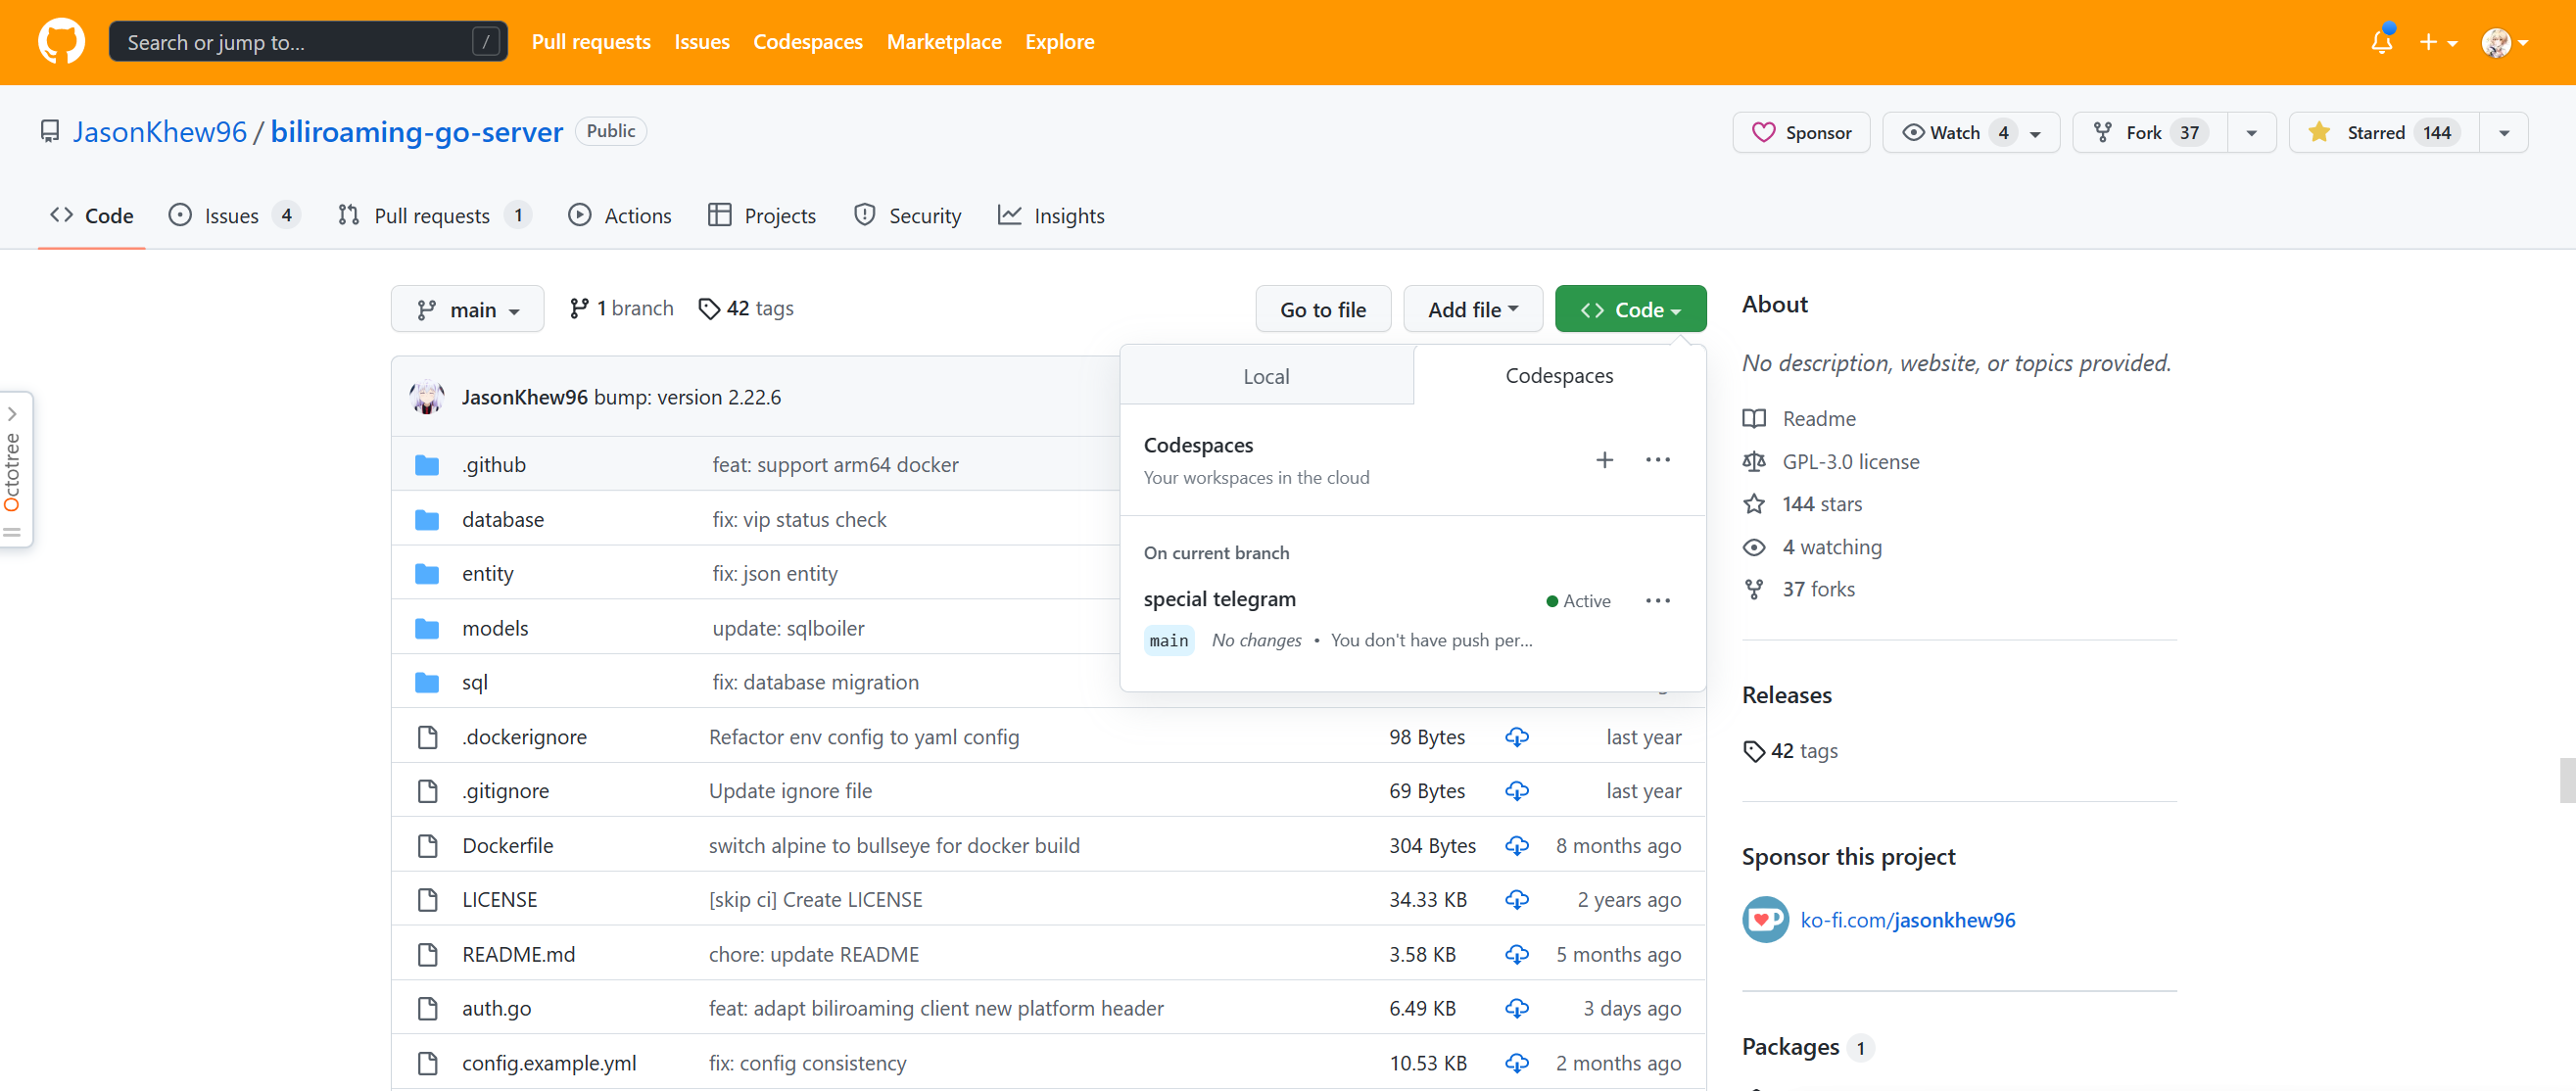This screenshot has height=1091, width=2576.
Task: Open codespace options ellipsis next to Active
Action: click(1657, 601)
